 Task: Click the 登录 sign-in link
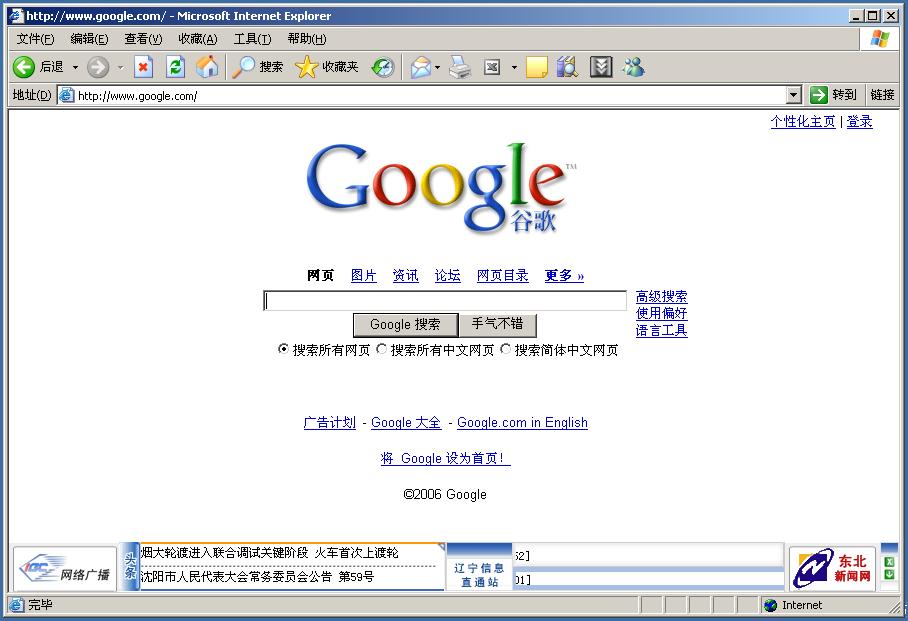(x=859, y=122)
